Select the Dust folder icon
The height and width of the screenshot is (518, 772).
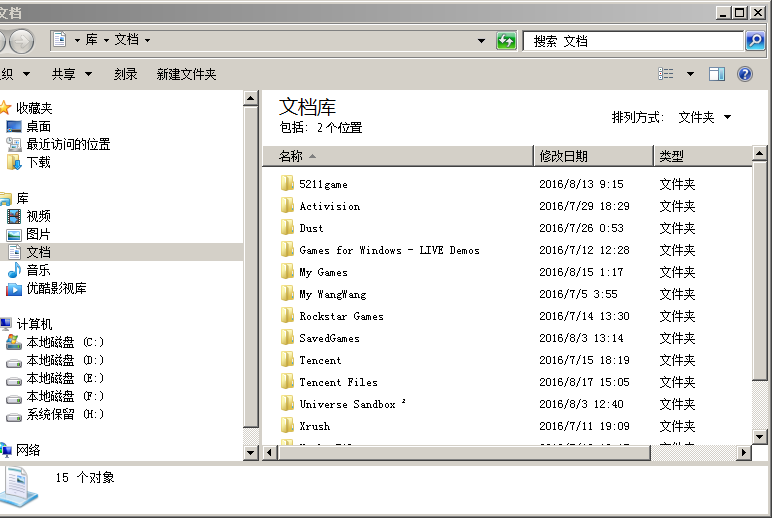pos(288,227)
